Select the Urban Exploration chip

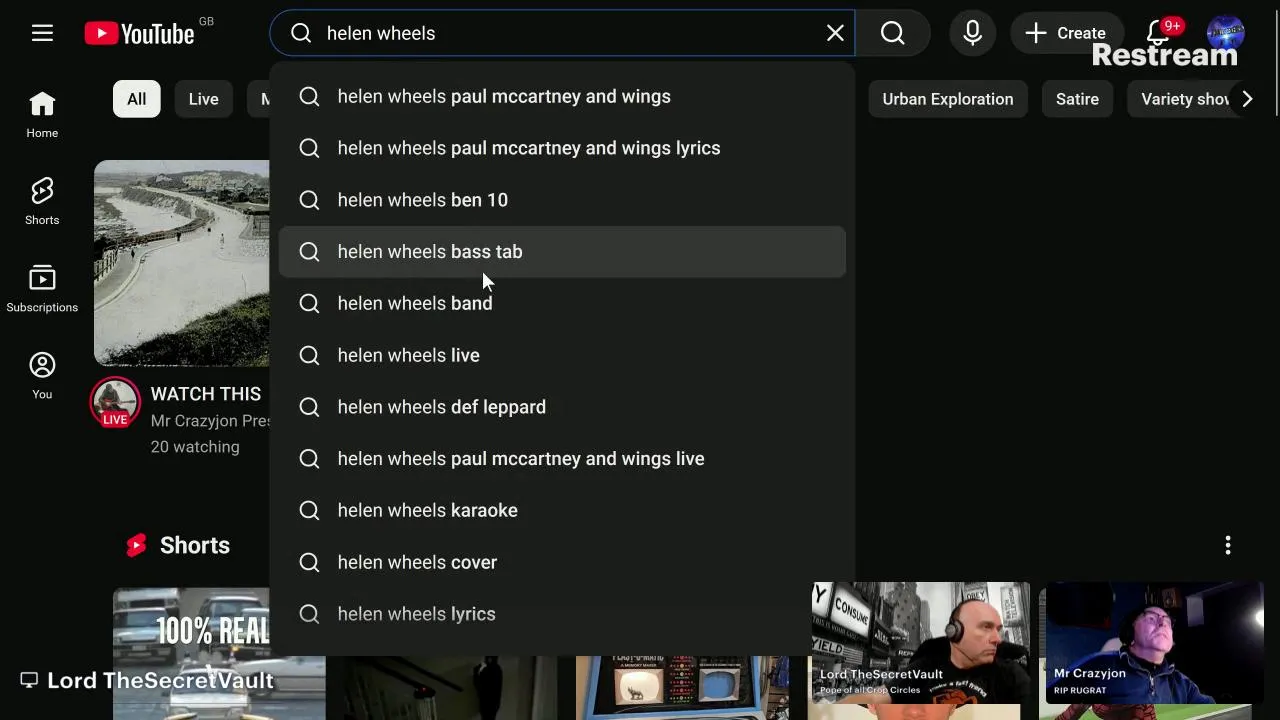click(948, 99)
